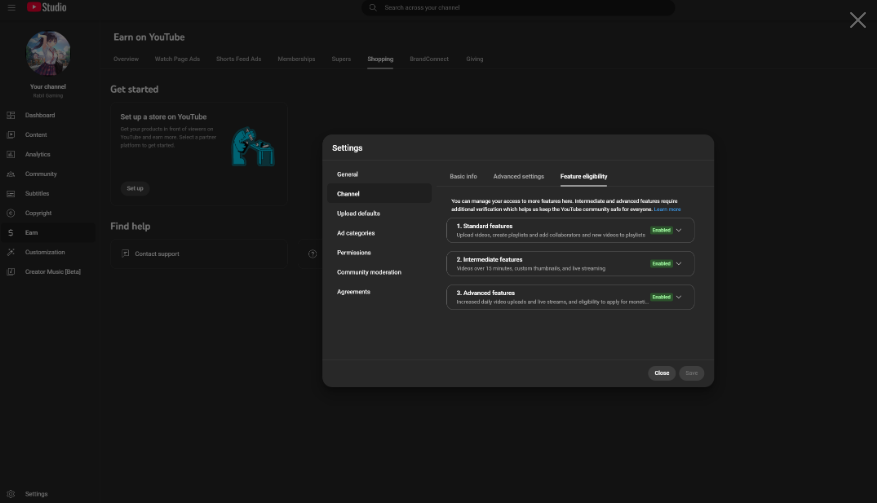Click Enabled badge on Intermediate features

pyautogui.click(x=661, y=264)
